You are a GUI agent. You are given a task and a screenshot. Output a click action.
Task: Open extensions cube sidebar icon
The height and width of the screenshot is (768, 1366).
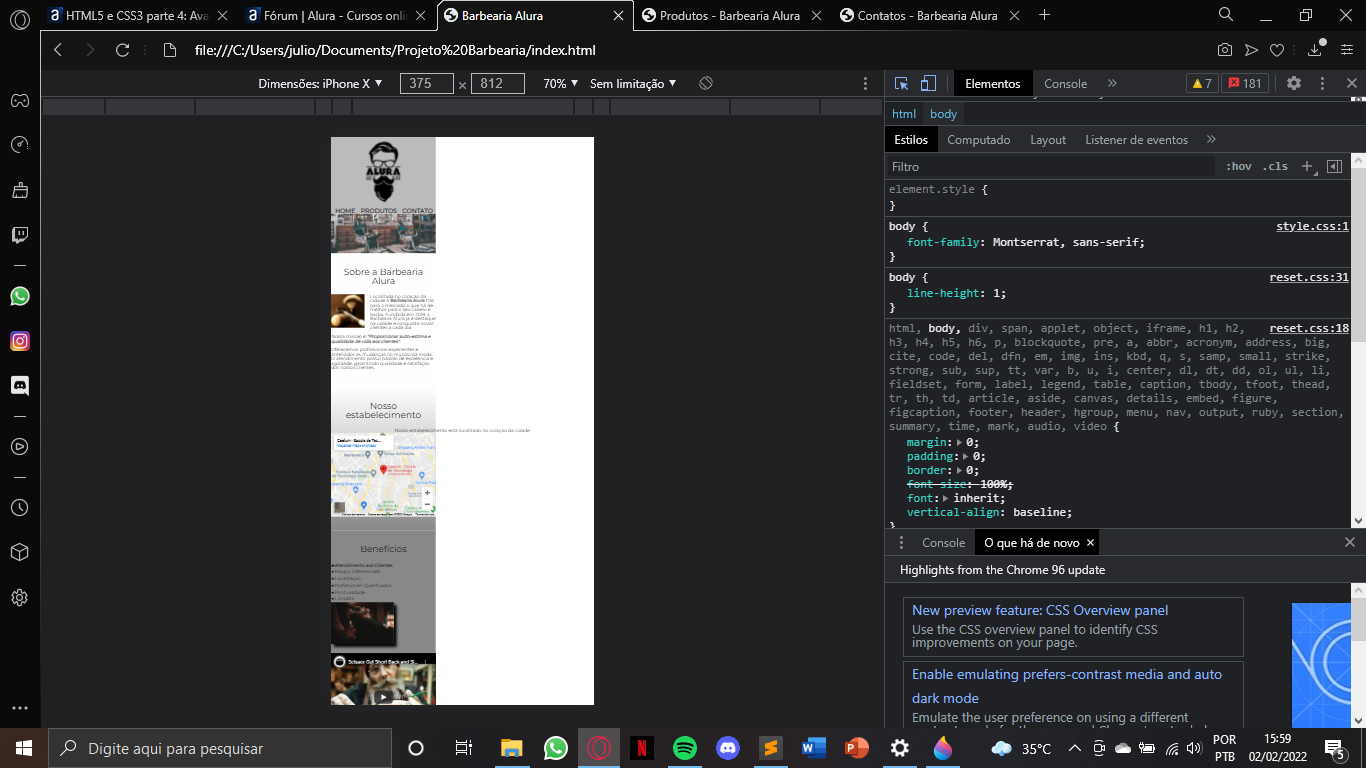pyautogui.click(x=19, y=552)
